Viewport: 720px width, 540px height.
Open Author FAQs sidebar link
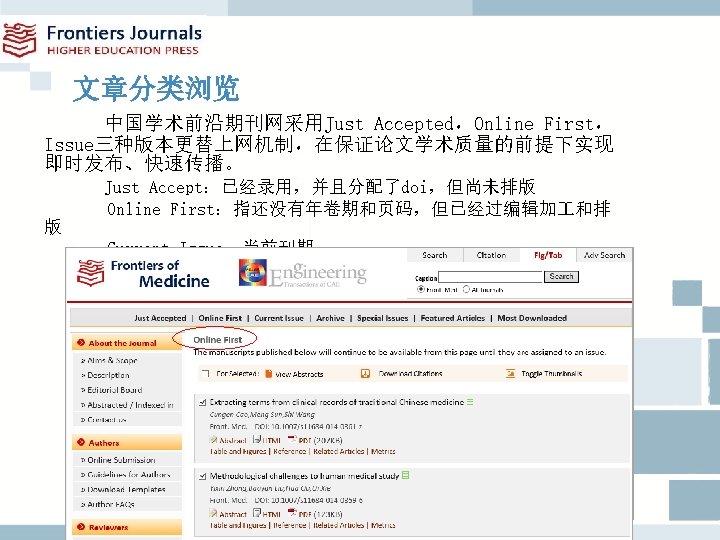coord(111,504)
